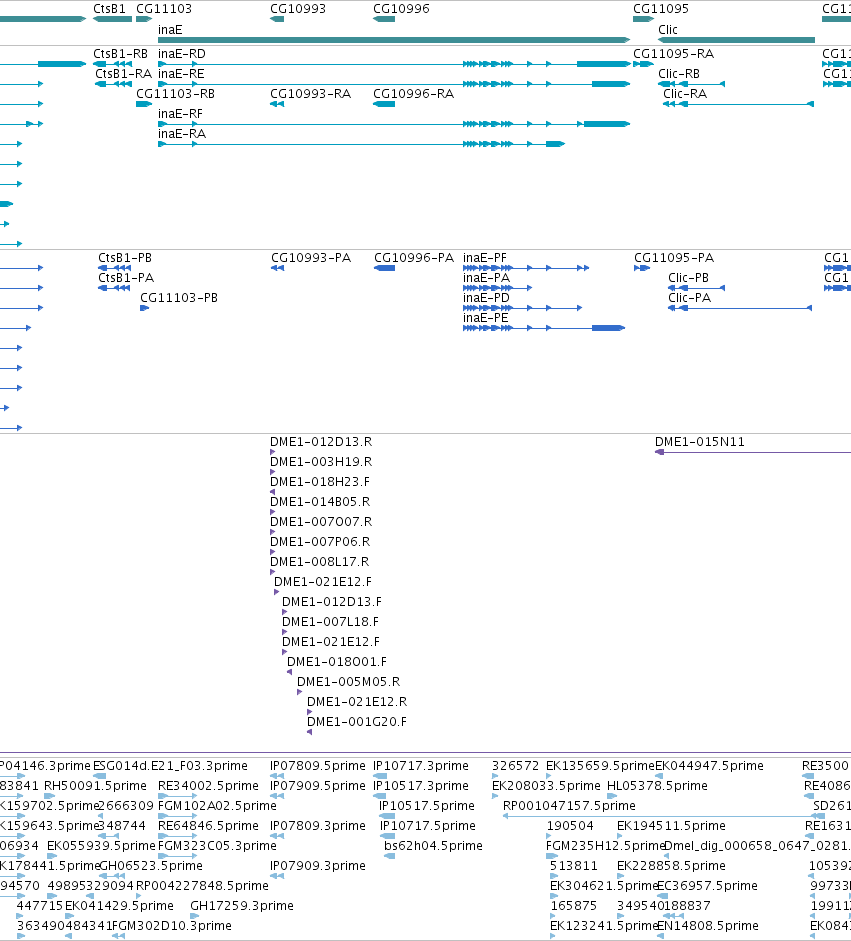Viewport: 851px width, 941px height.
Task: Select the Clic gene bar
Action: [736, 40]
